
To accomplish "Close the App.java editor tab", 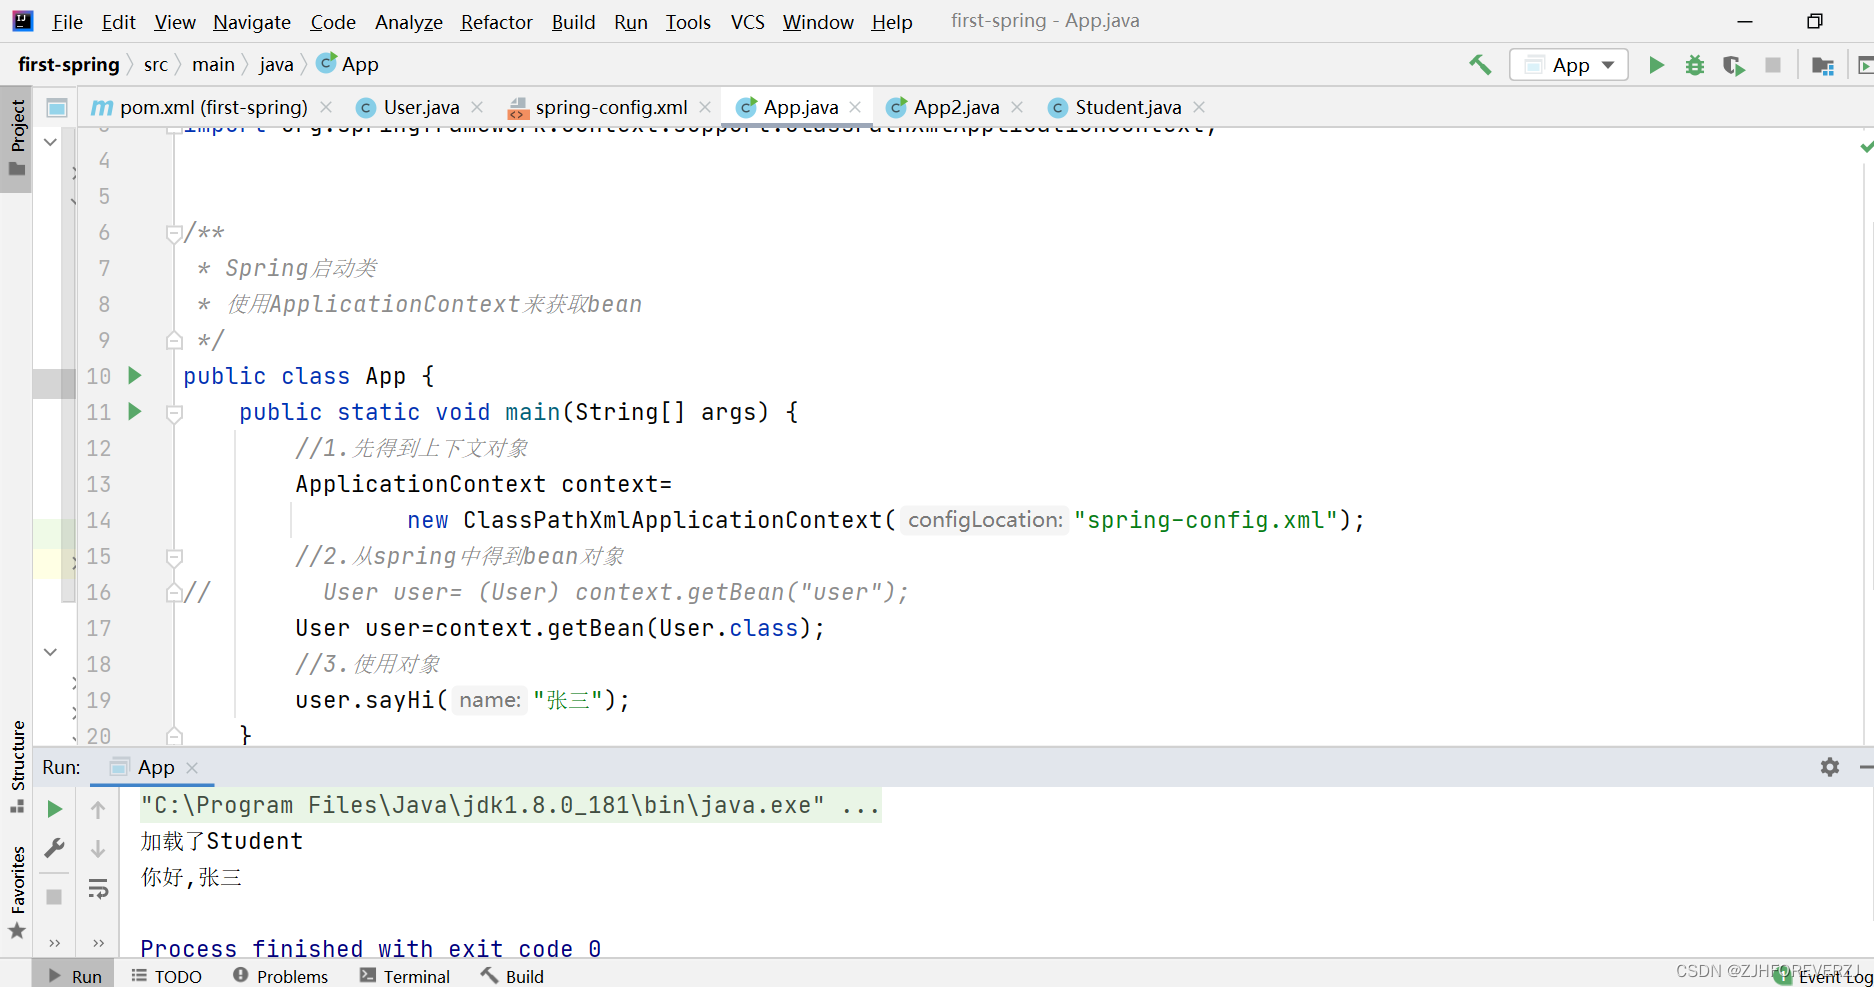I will [x=855, y=107].
